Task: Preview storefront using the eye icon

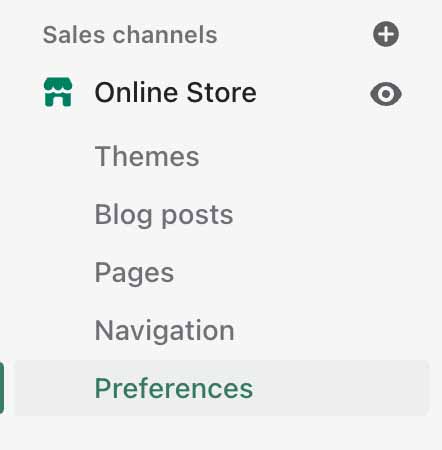Action: 386,94
